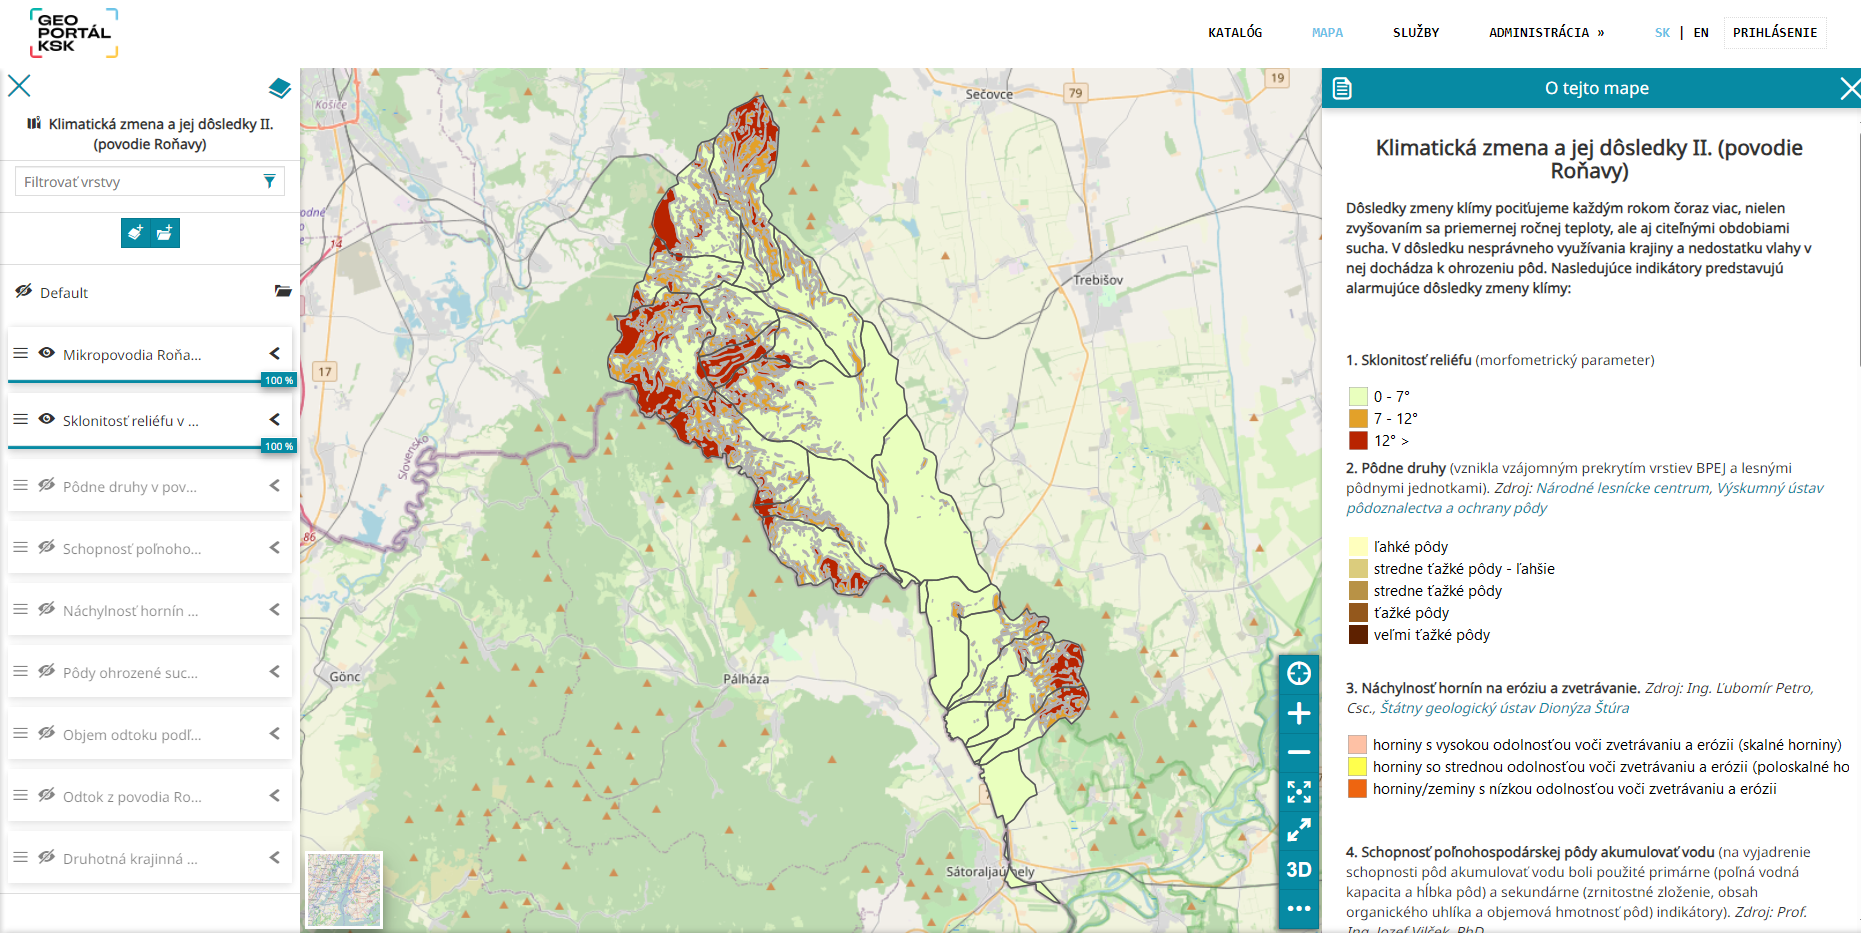Click the zoom-to-full-extent icon
The height and width of the screenshot is (933, 1861).
pyautogui.click(x=1298, y=792)
